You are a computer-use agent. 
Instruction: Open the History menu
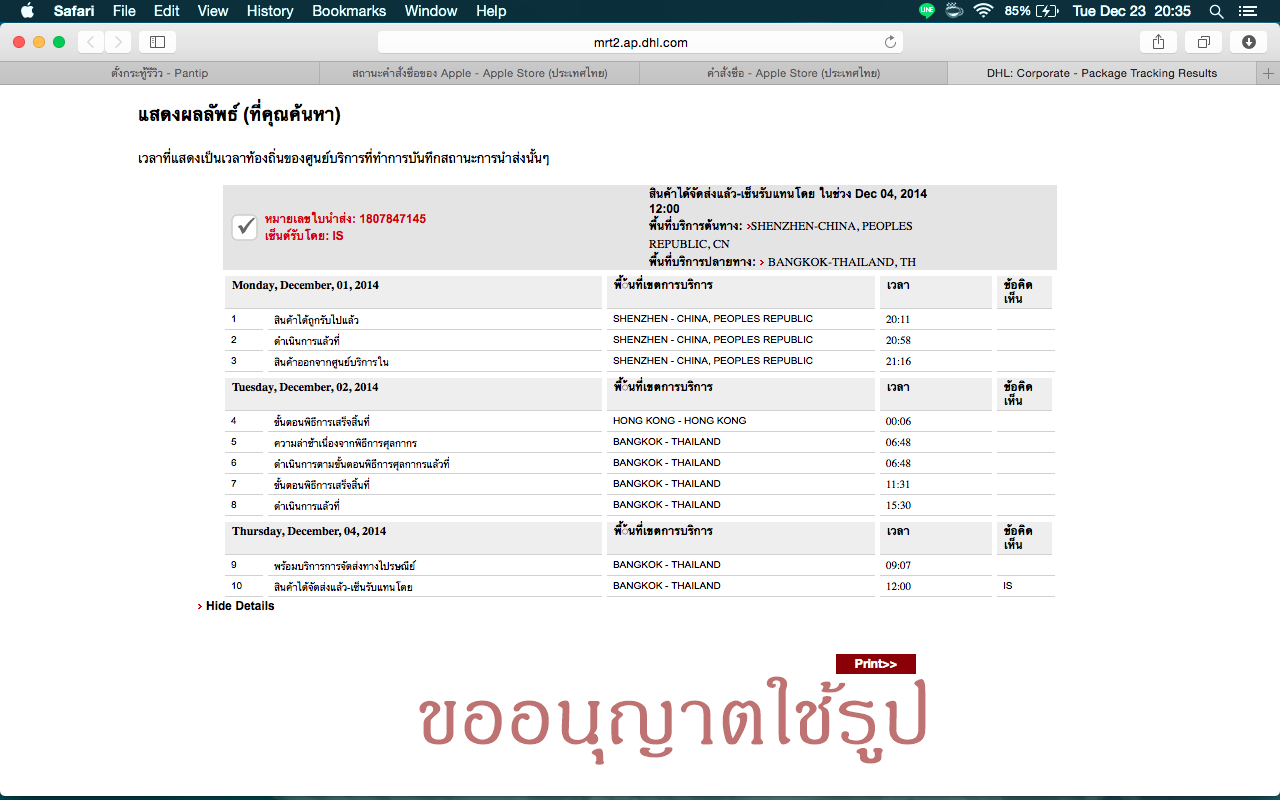[270, 11]
